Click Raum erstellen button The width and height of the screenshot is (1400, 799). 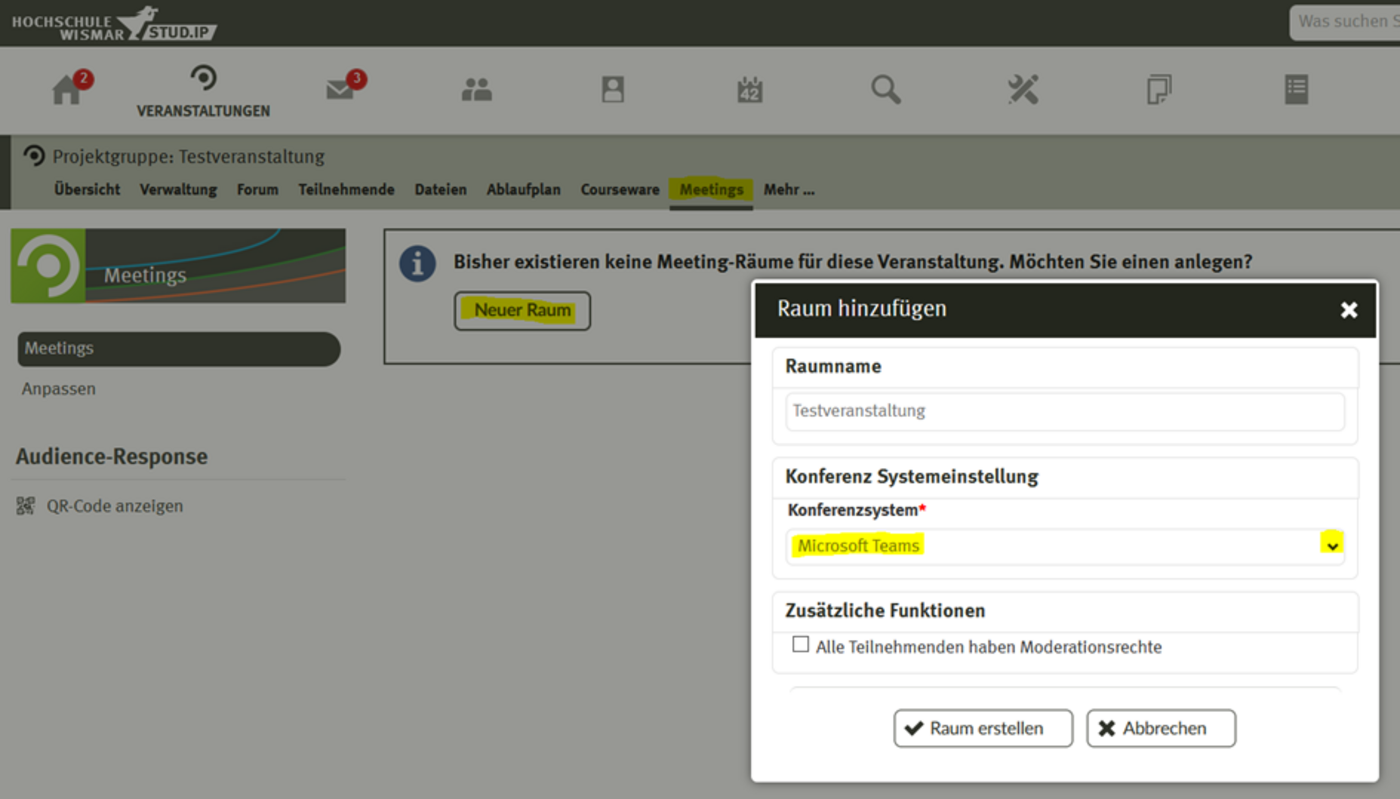click(x=983, y=728)
